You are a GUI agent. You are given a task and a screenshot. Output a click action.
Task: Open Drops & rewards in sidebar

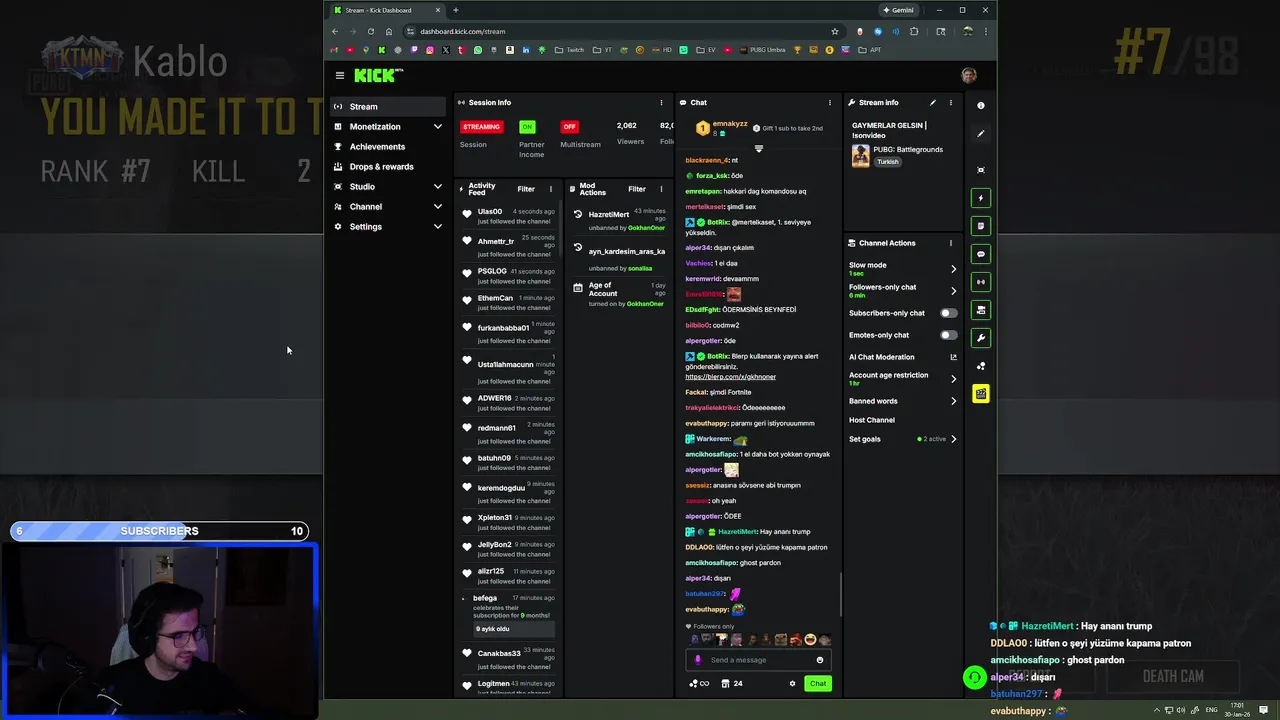click(388, 167)
